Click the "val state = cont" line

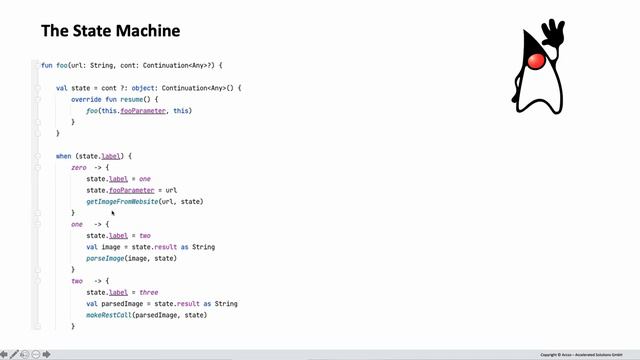(x=149, y=88)
